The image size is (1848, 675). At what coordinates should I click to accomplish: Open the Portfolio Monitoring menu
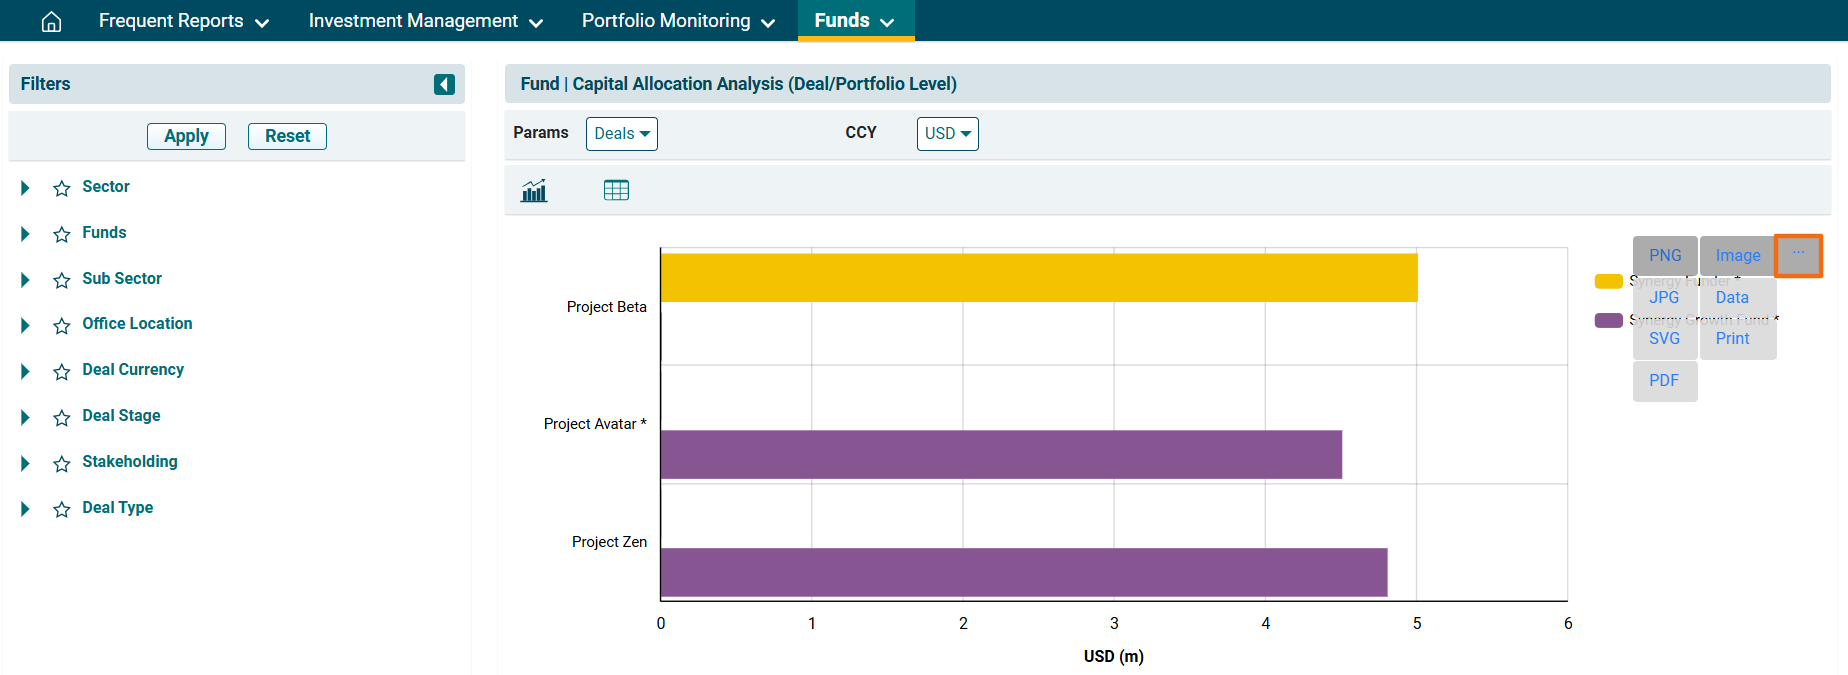coord(678,21)
